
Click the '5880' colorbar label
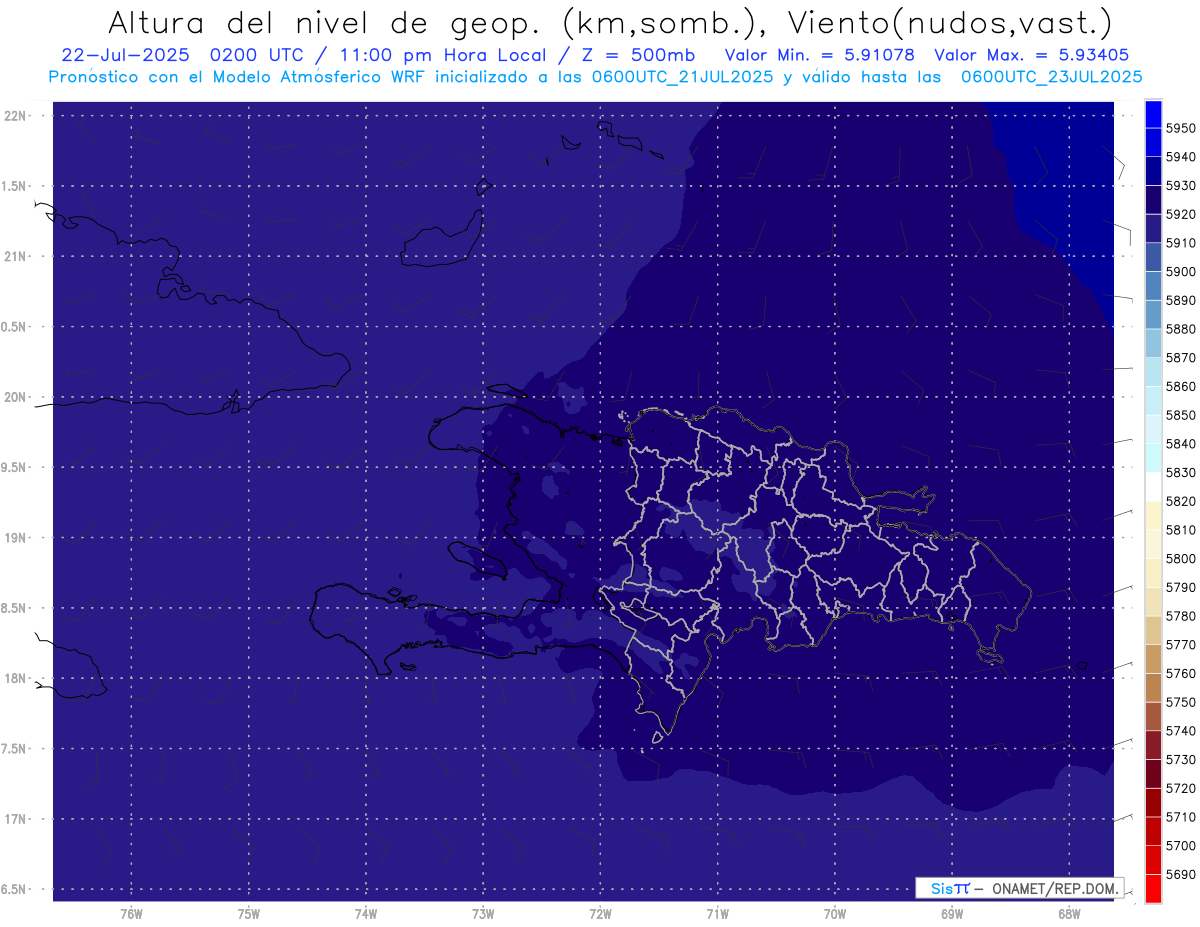pyautogui.click(x=1181, y=329)
